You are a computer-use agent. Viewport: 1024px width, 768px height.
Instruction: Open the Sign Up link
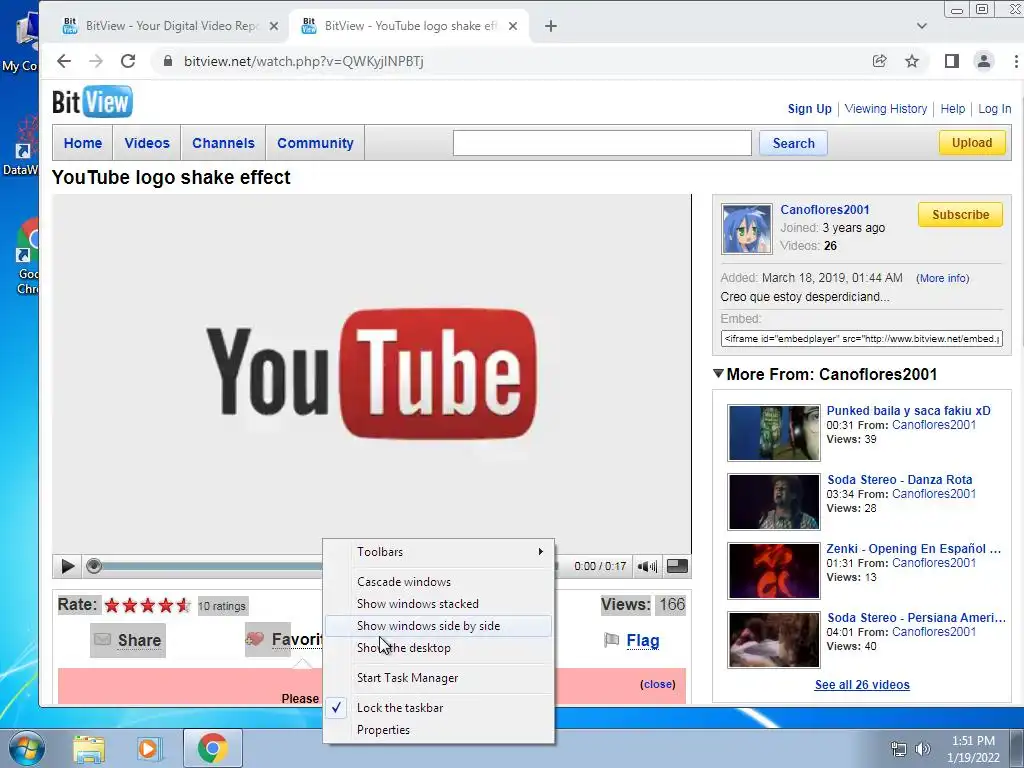coord(809,109)
